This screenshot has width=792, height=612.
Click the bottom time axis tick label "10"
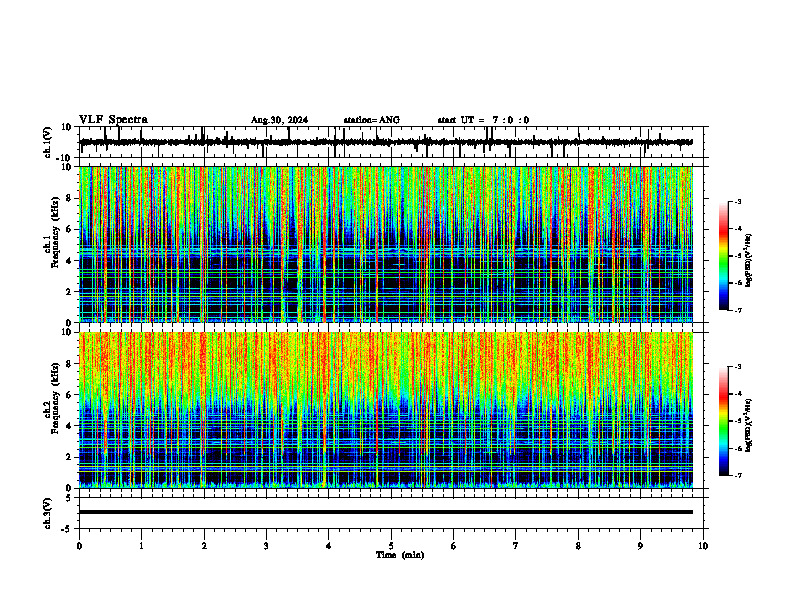point(703,546)
